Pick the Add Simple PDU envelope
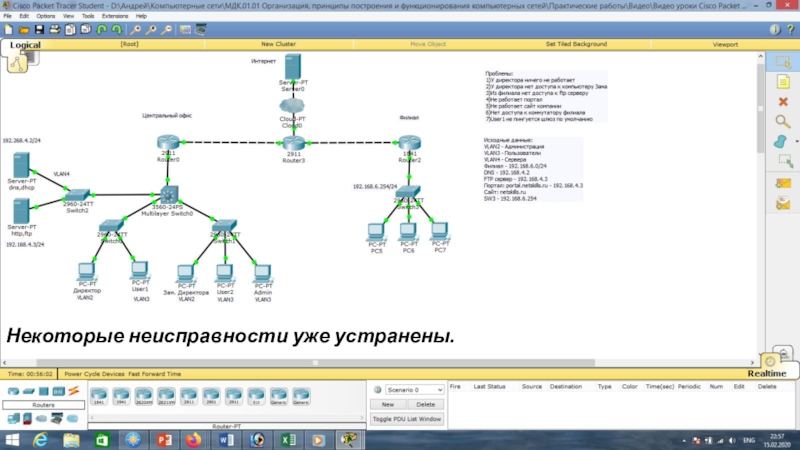Image resolution: width=800 pixels, height=450 pixels. coord(783,183)
